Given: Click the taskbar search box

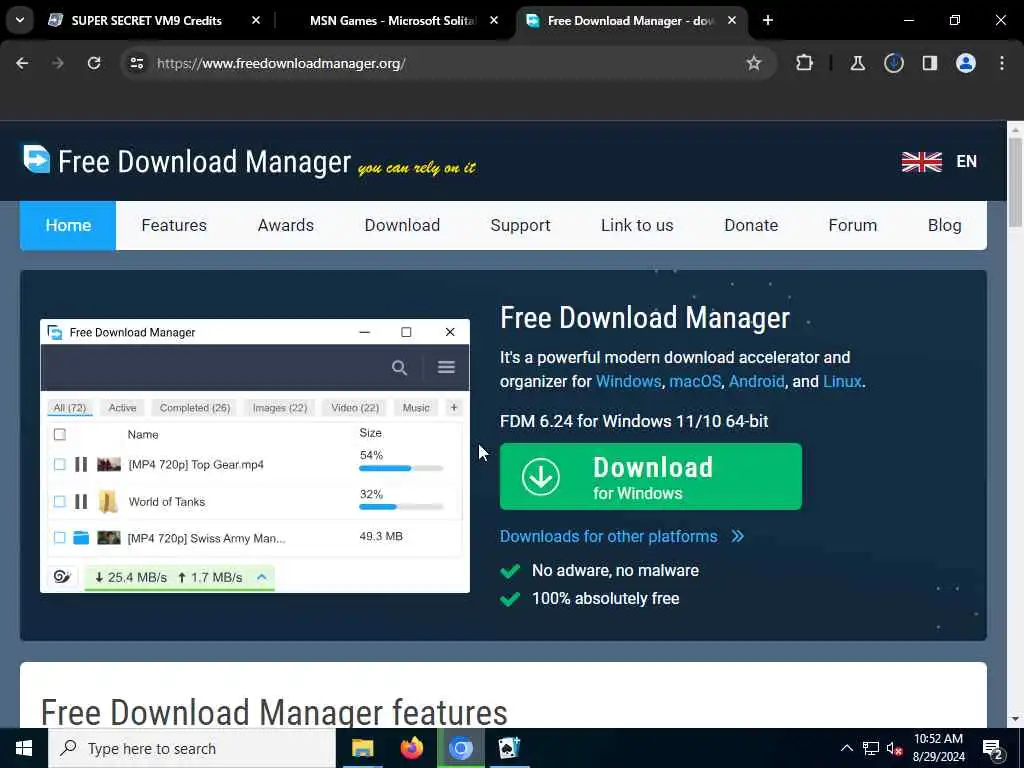Looking at the screenshot, I should pyautogui.click(x=192, y=748).
